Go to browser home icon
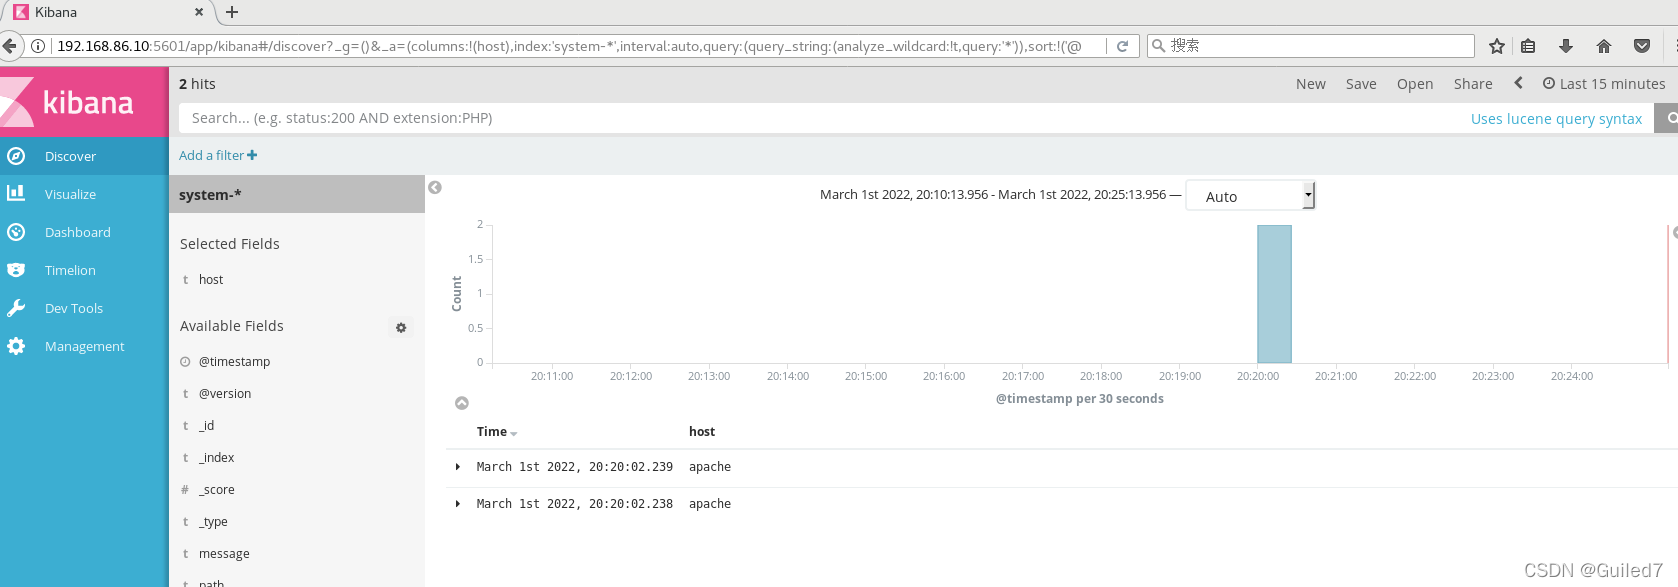 tap(1604, 46)
